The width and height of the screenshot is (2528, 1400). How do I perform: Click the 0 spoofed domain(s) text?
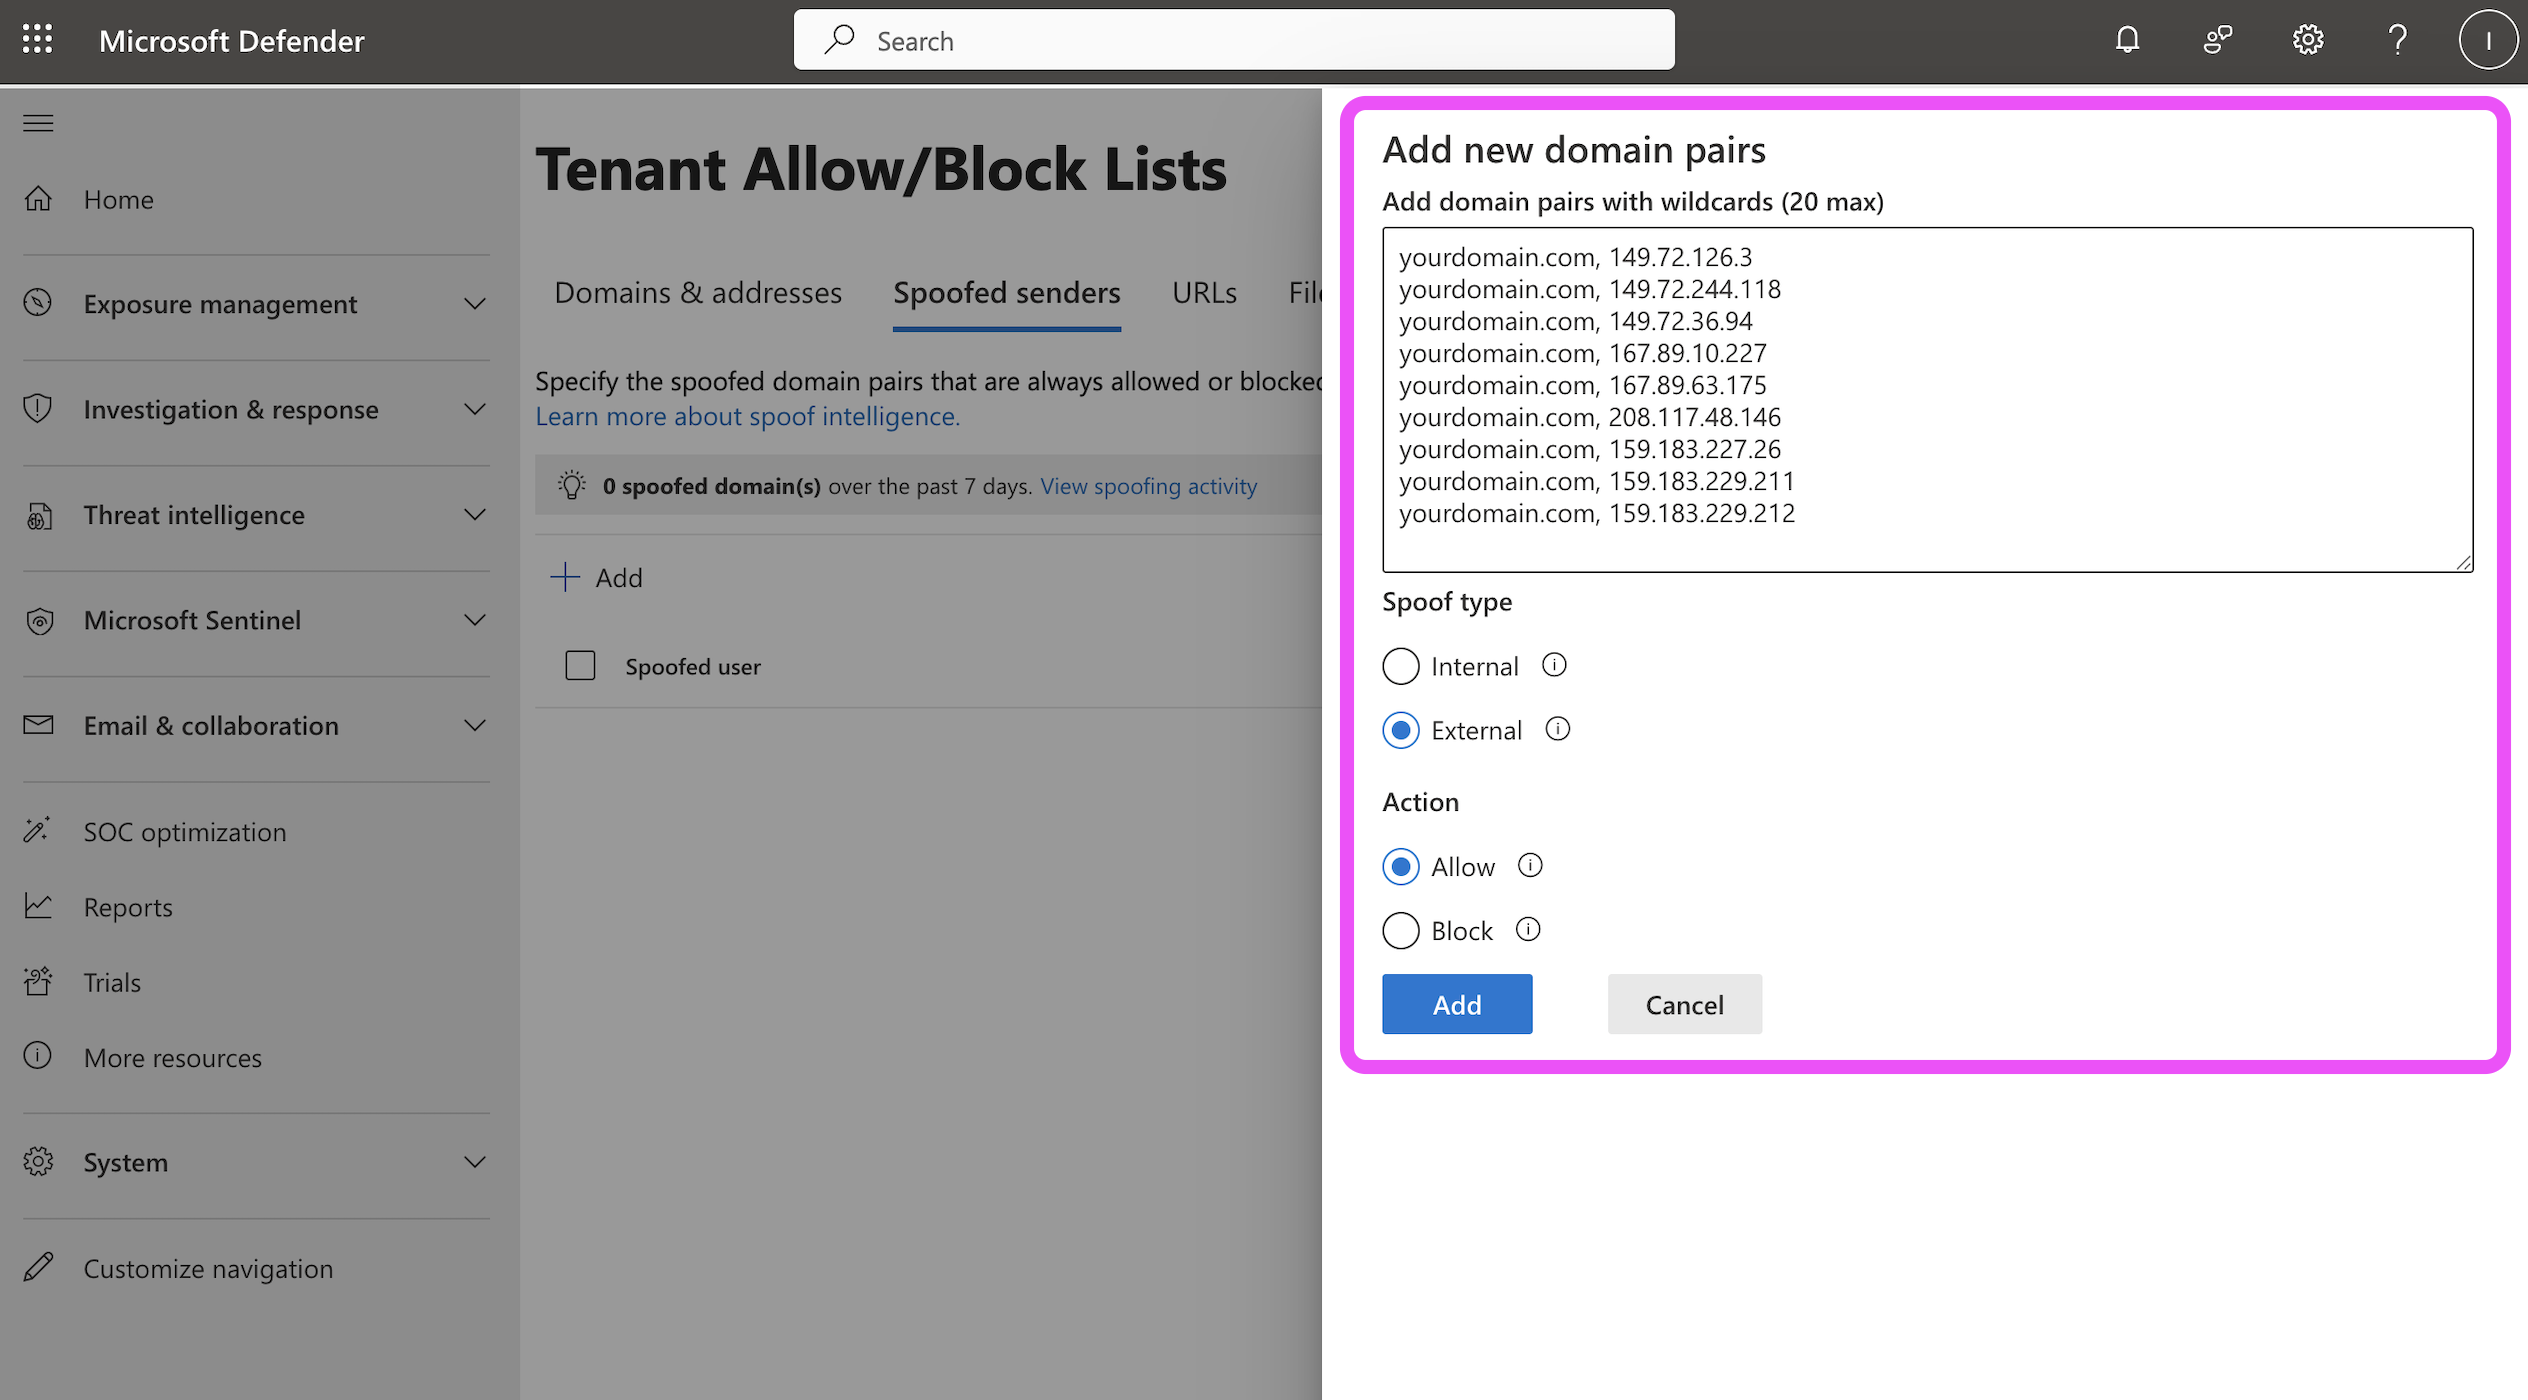point(711,486)
